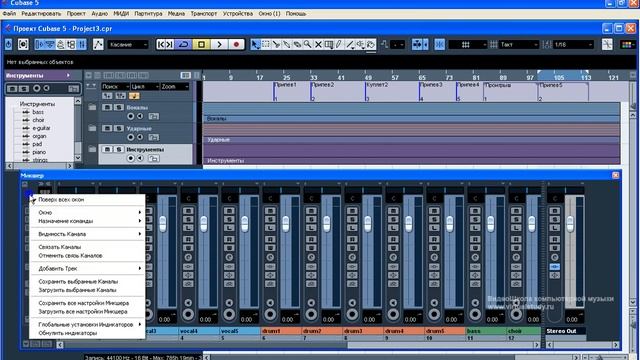Go to previous marker in transport
Image resolution: width=640 pixels, height=360 pixels.
point(161,44)
